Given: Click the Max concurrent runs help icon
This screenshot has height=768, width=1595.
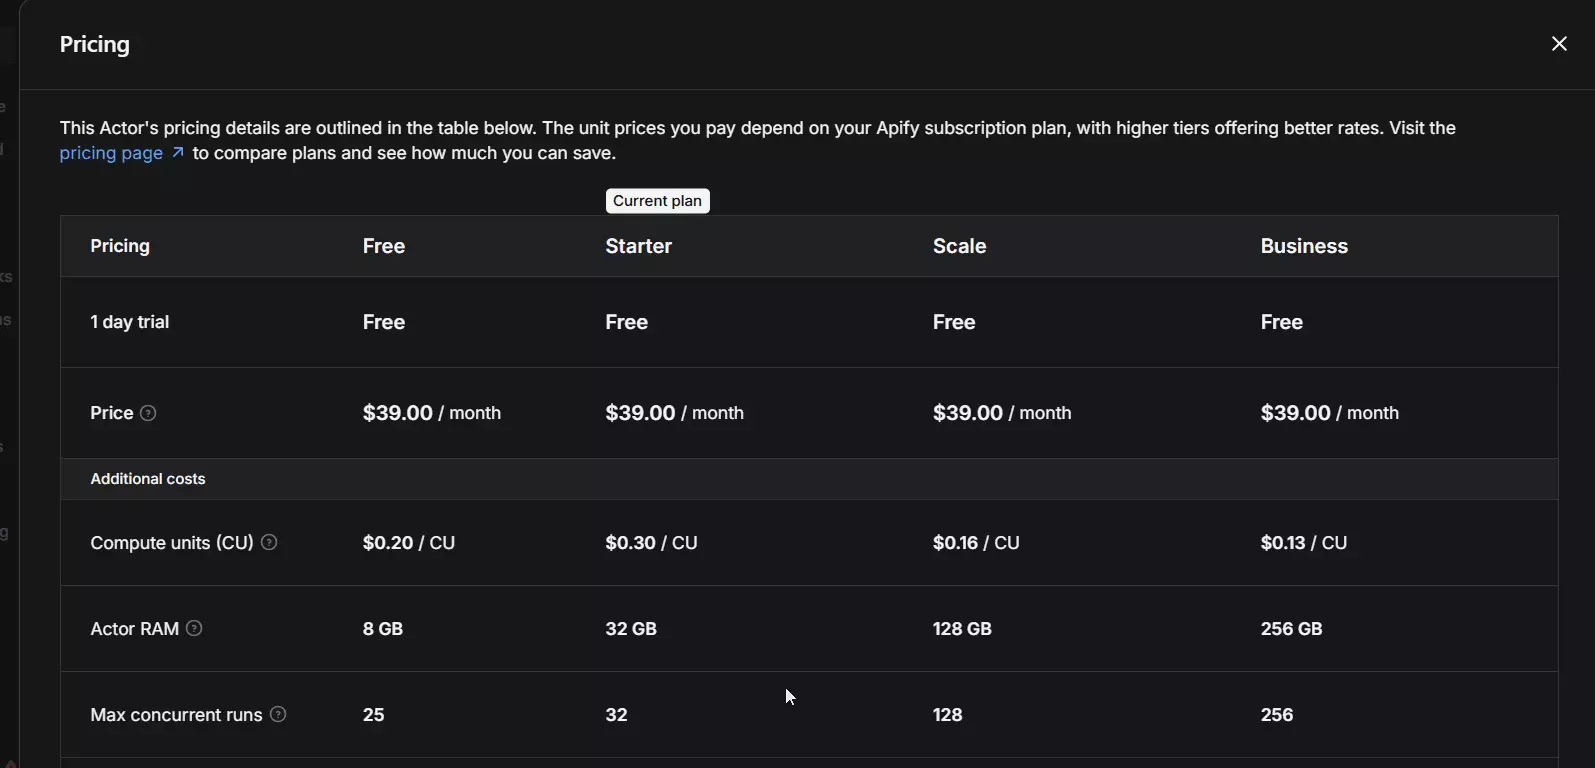Looking at the screenshot, I should point(279,714).
